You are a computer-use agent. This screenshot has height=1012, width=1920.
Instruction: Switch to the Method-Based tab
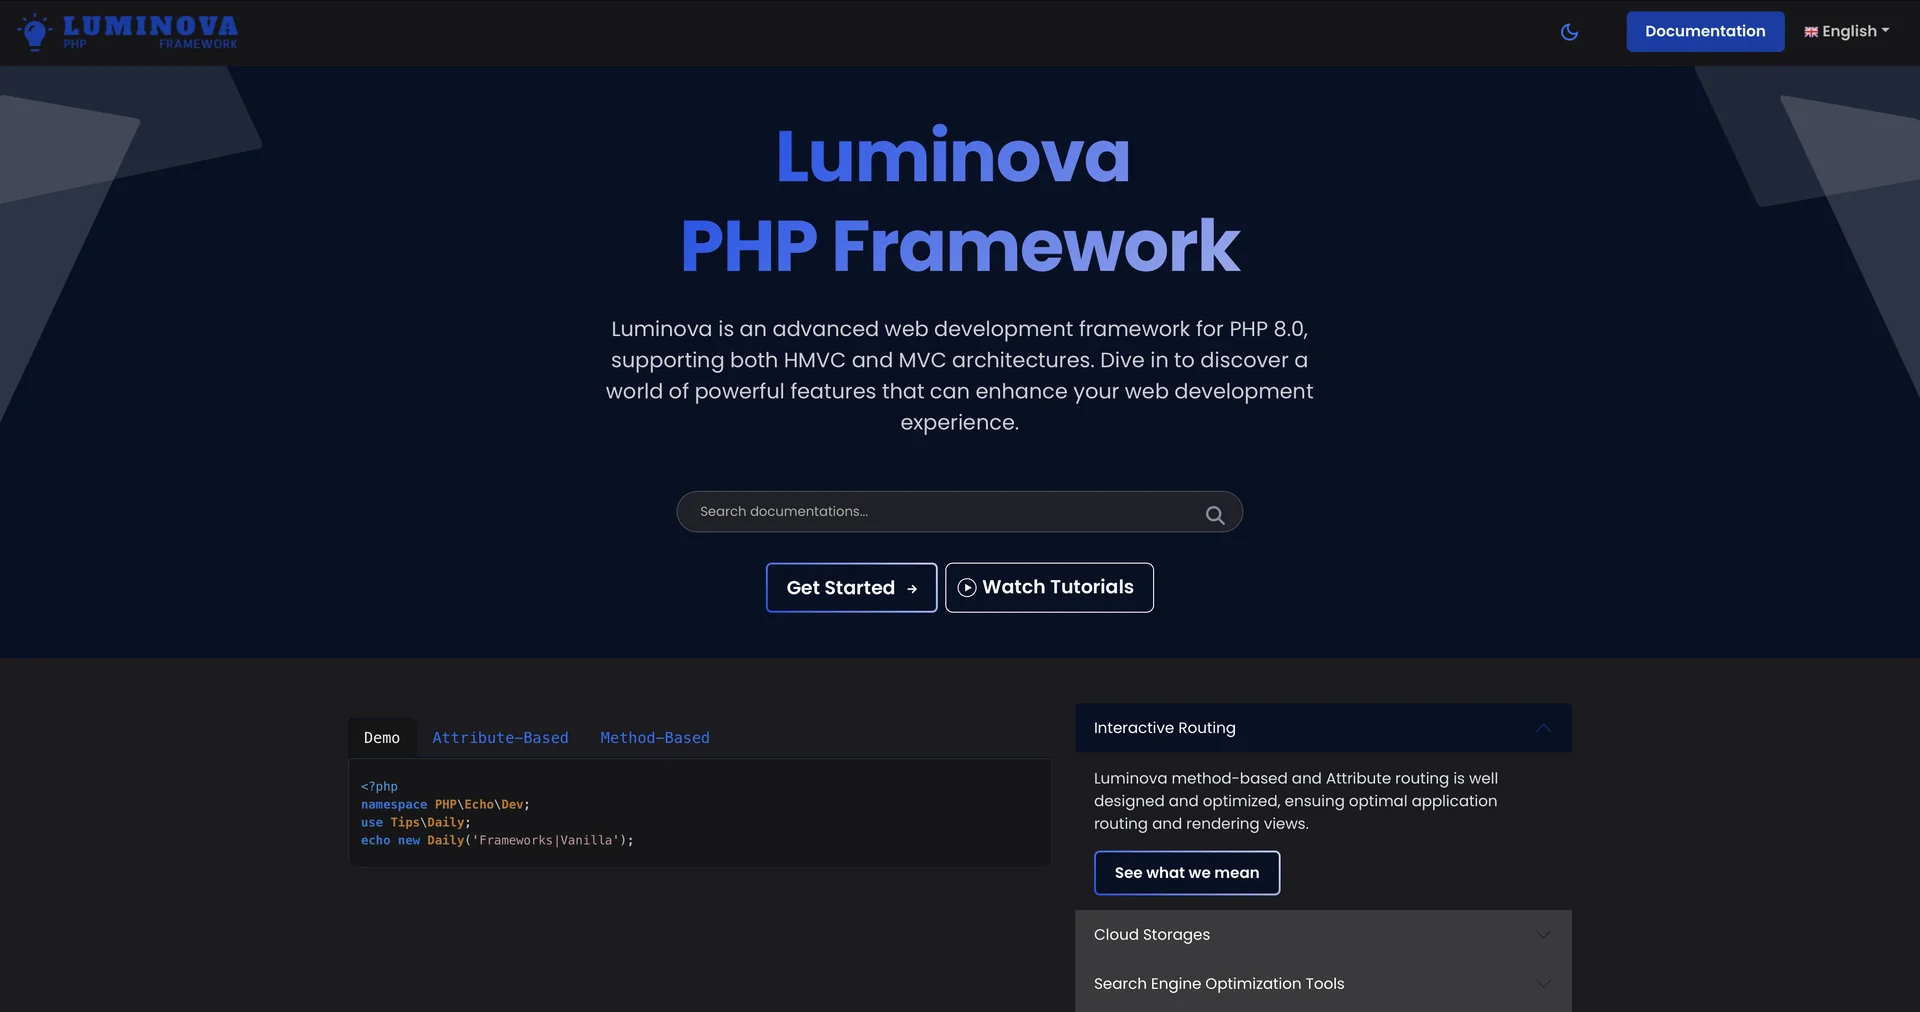(654, 738)
